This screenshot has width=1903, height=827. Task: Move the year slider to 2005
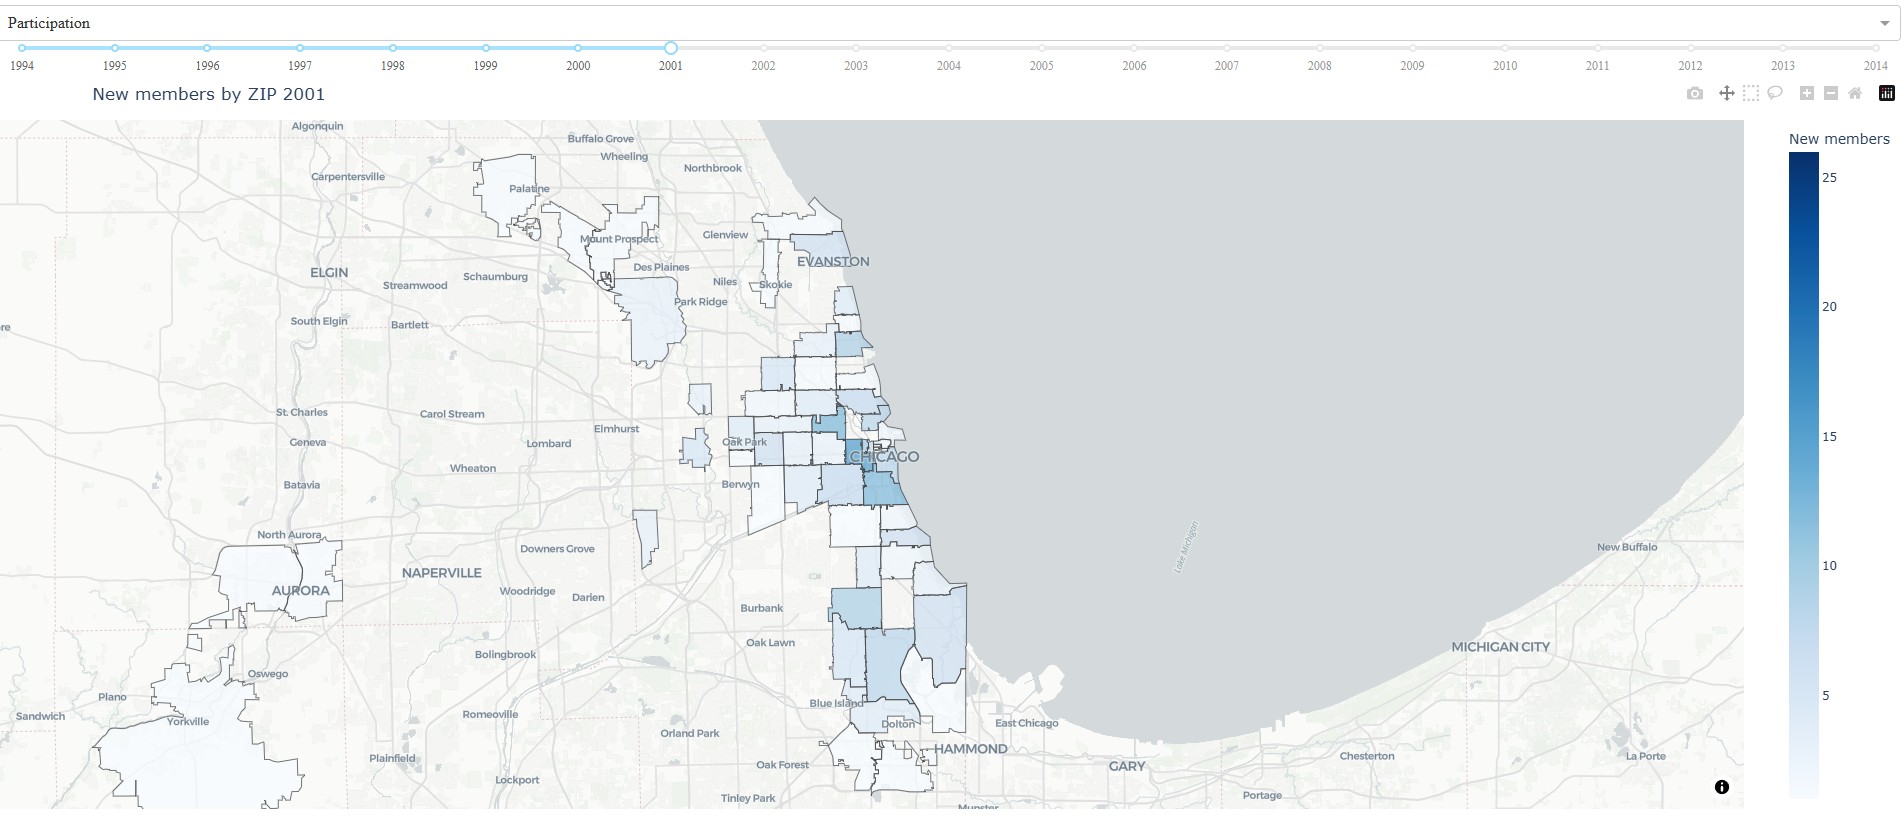pos(1041,48)
